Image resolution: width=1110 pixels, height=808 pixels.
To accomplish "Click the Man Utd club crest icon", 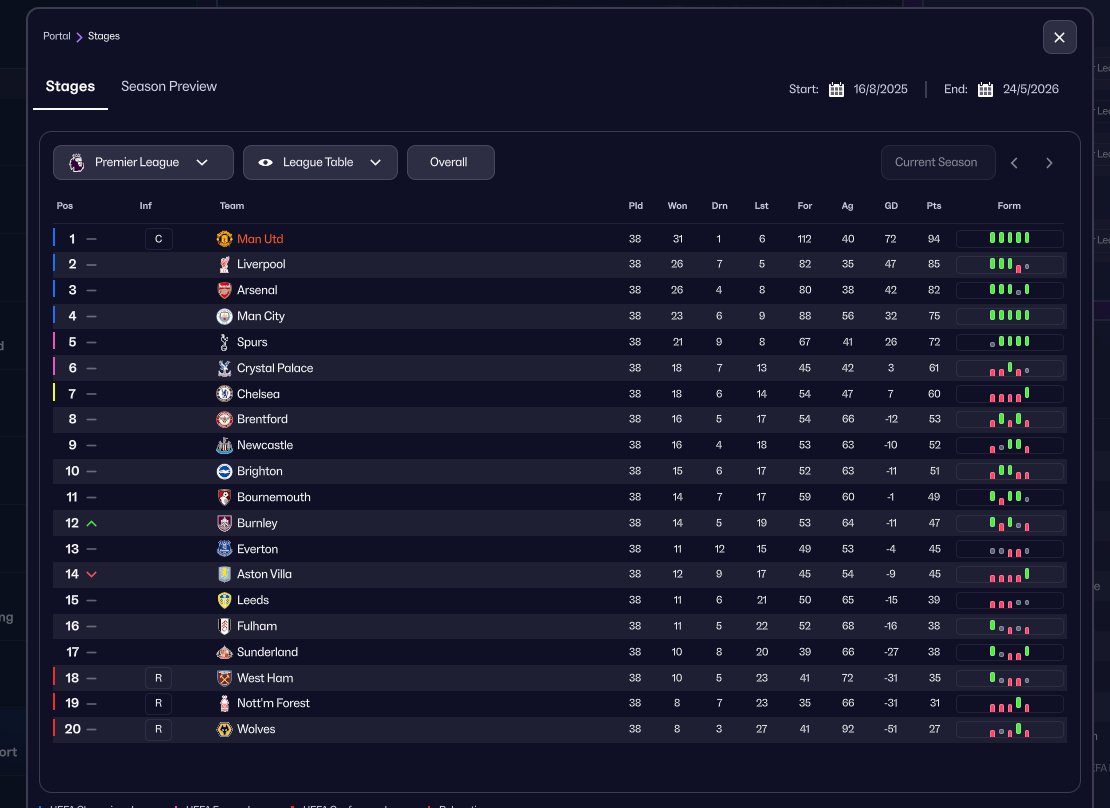I will (224, 239).
